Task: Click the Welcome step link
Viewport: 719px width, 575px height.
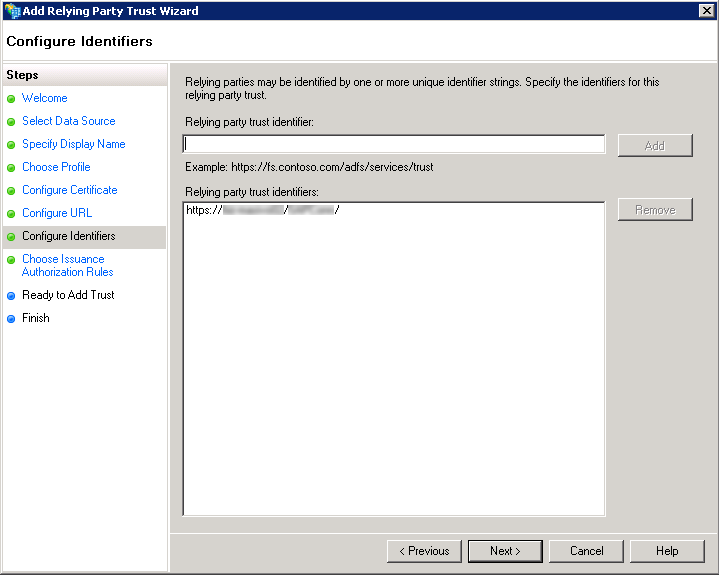Action: [x=44, y=98]
